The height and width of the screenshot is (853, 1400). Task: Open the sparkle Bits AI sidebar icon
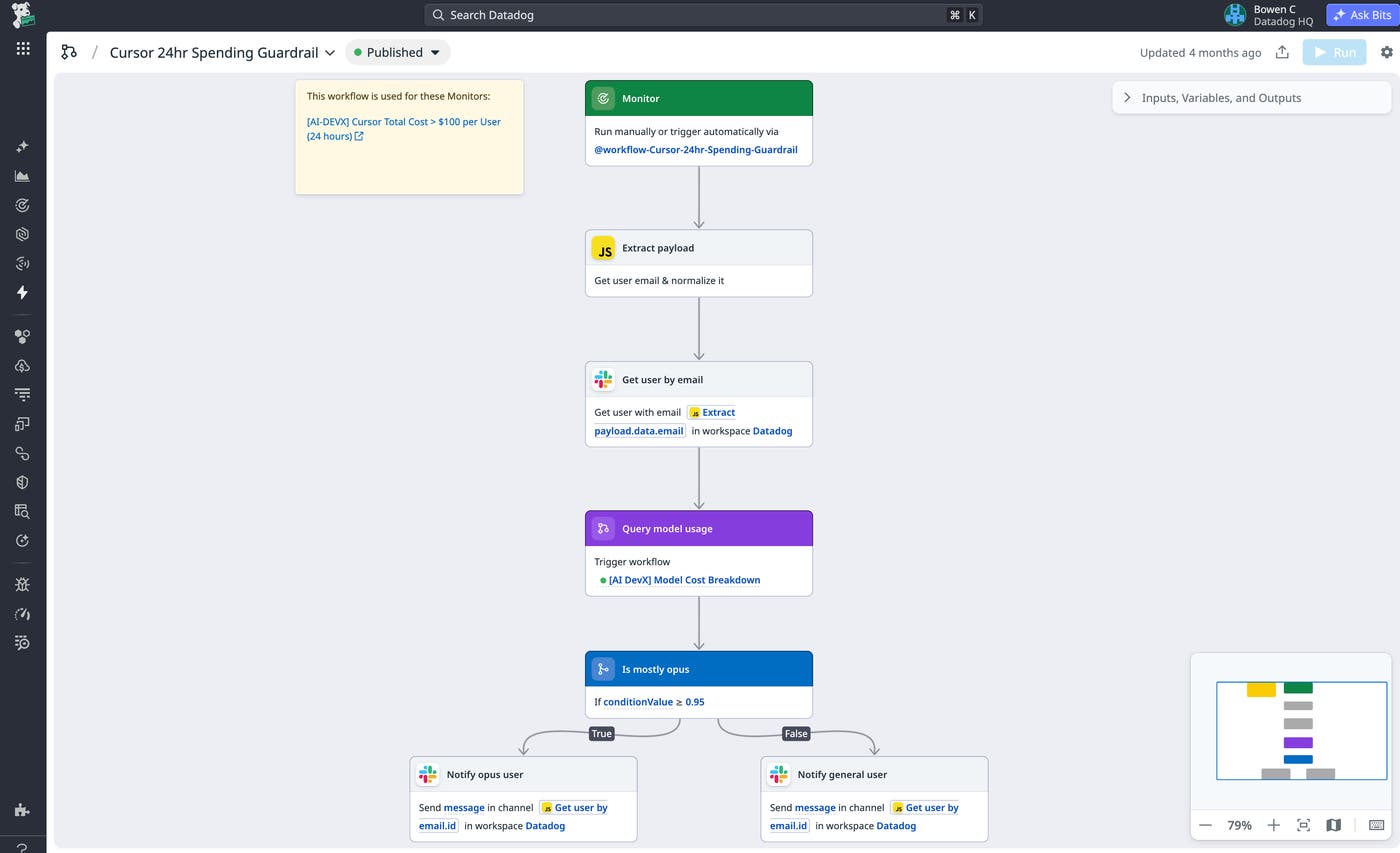click(x=22, y=147)
